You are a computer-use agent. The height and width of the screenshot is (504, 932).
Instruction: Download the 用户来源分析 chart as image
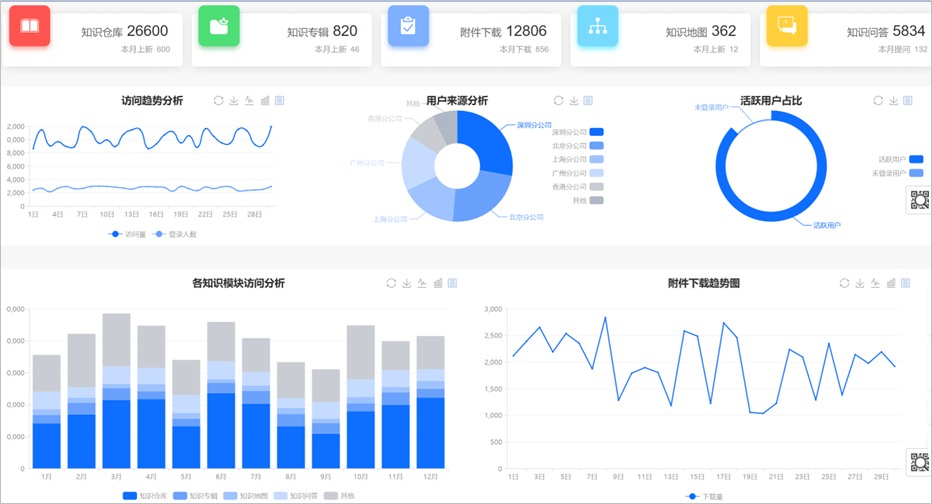point(573,100)
